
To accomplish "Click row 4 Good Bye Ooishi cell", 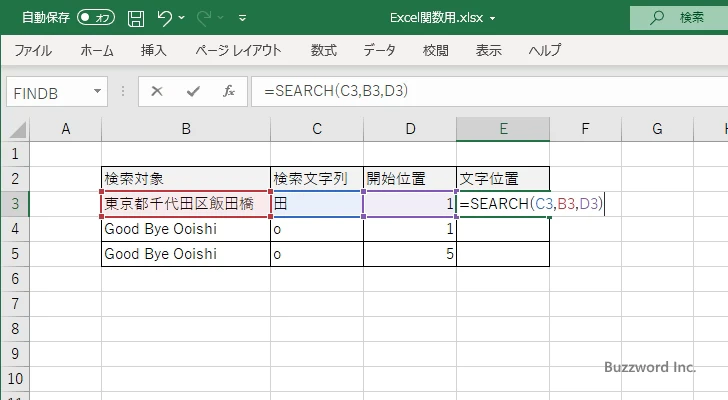I will [186, 229].
